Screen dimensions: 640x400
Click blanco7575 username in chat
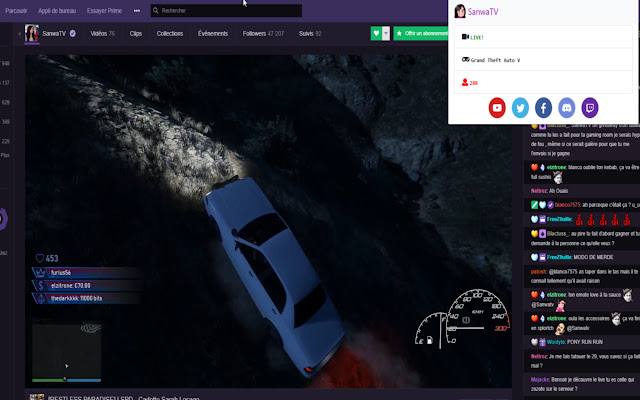[x=567, y=204]
